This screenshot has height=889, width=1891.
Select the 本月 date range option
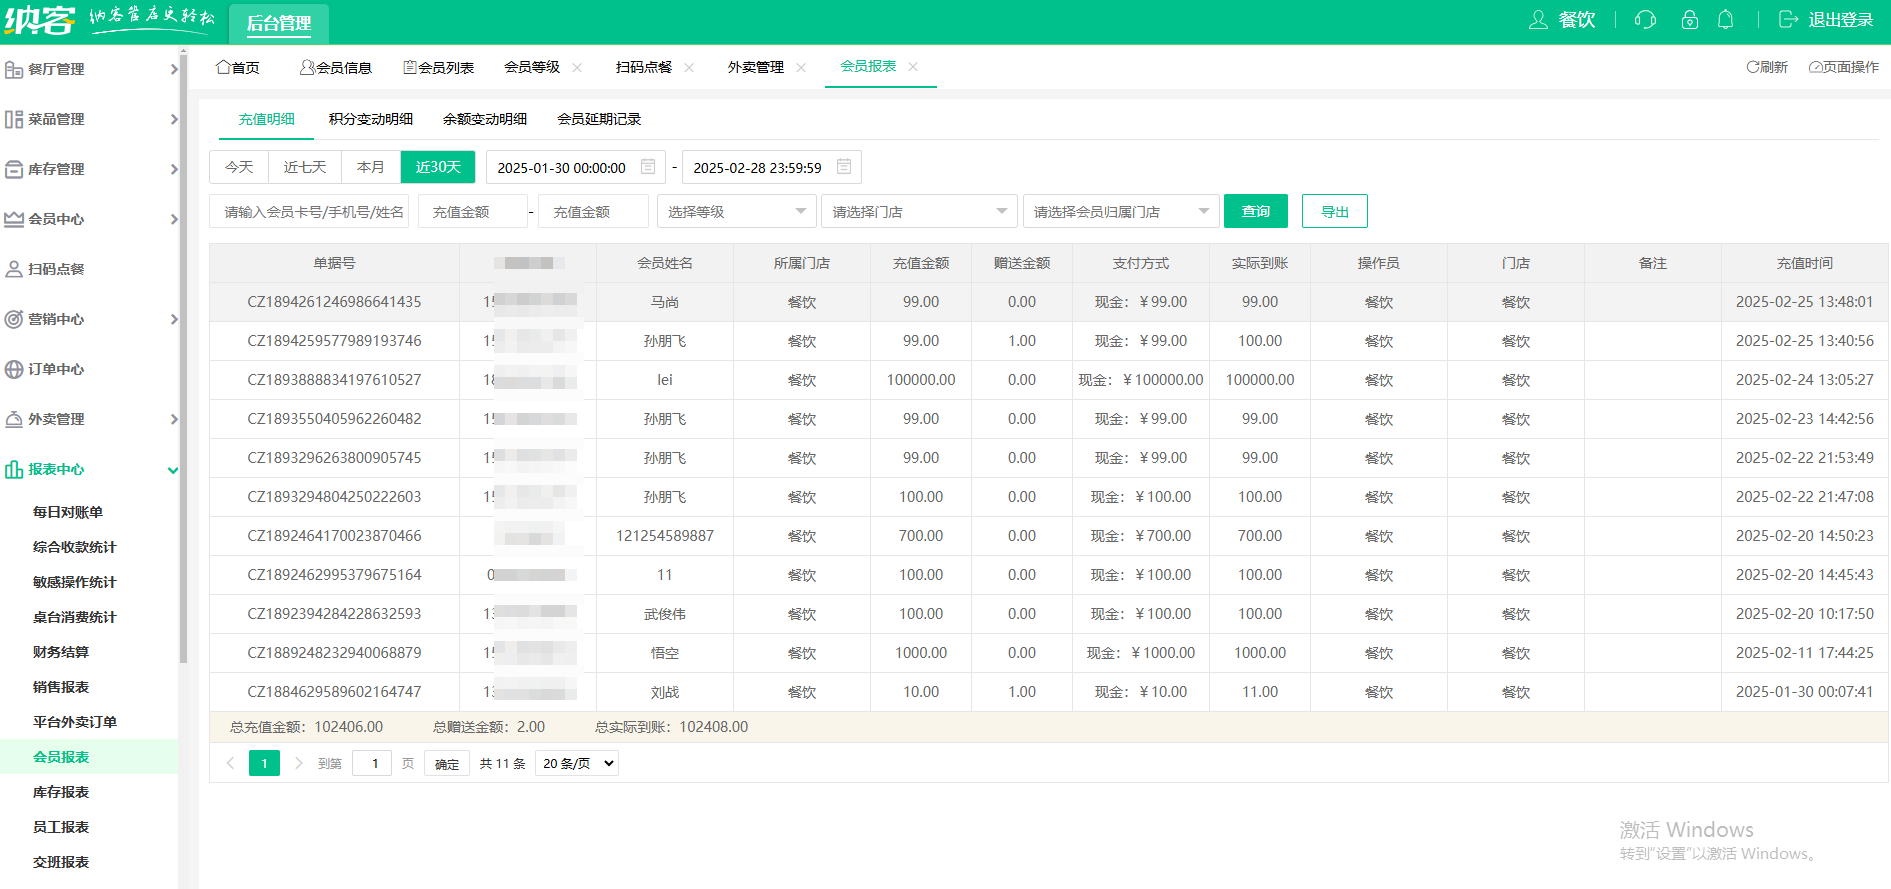click(x=371, y=167)
